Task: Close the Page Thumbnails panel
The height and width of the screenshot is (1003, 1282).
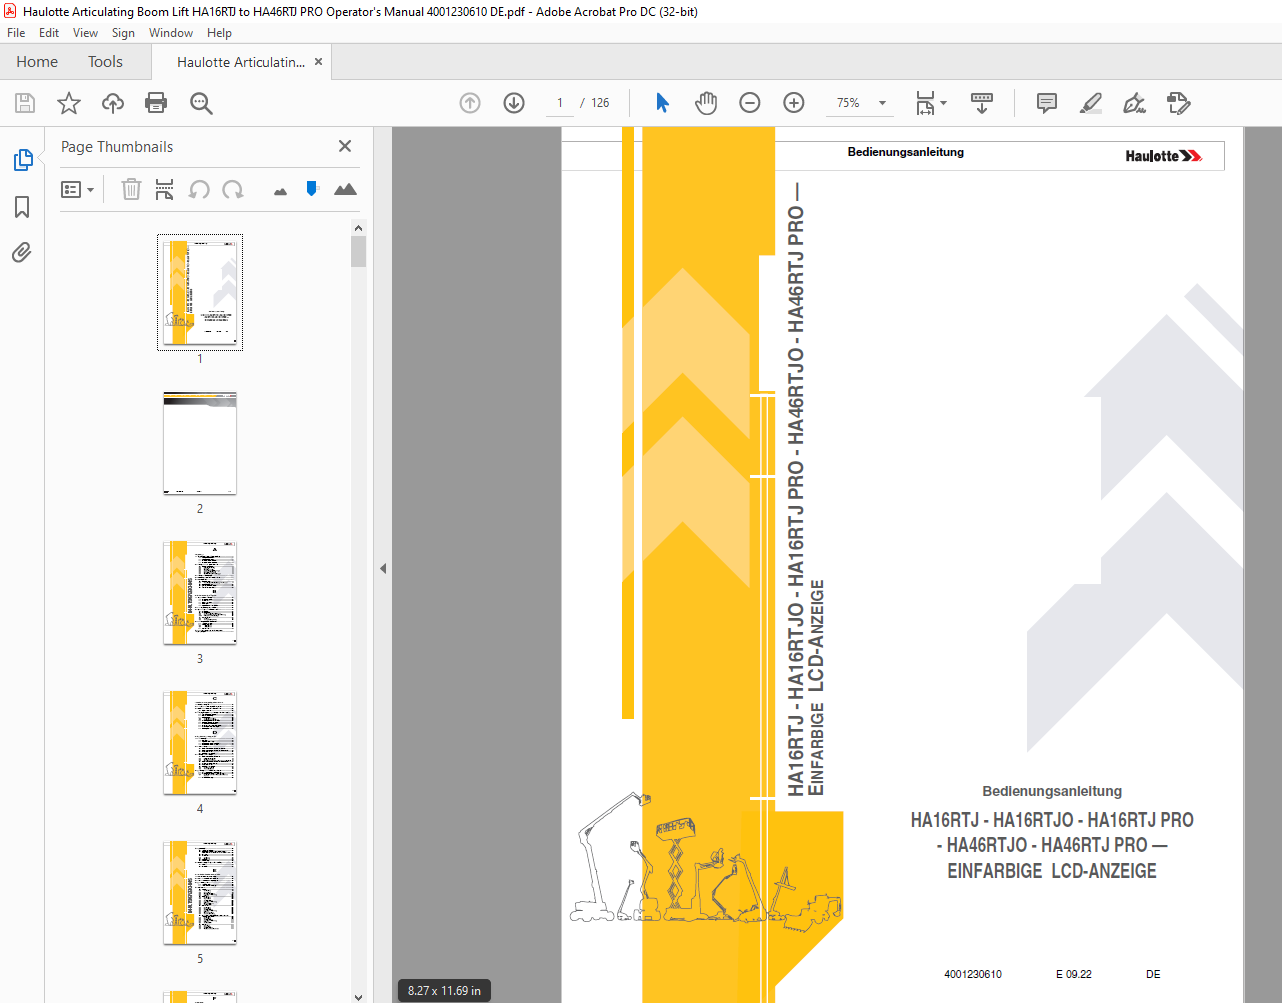Action: (345, 146)
